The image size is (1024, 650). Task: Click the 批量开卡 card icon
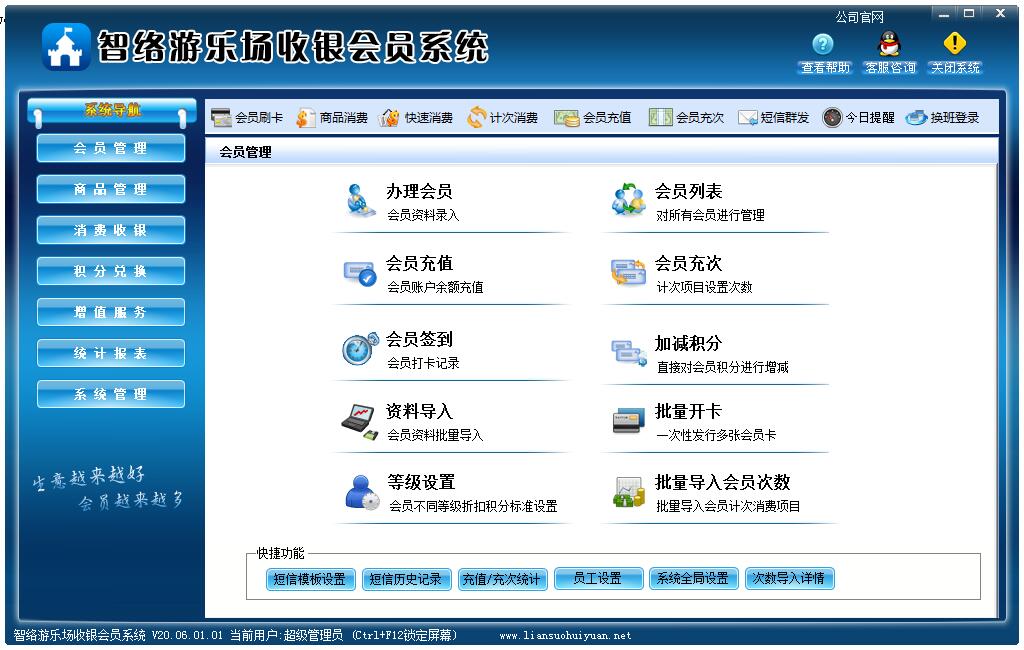[628, 421]
